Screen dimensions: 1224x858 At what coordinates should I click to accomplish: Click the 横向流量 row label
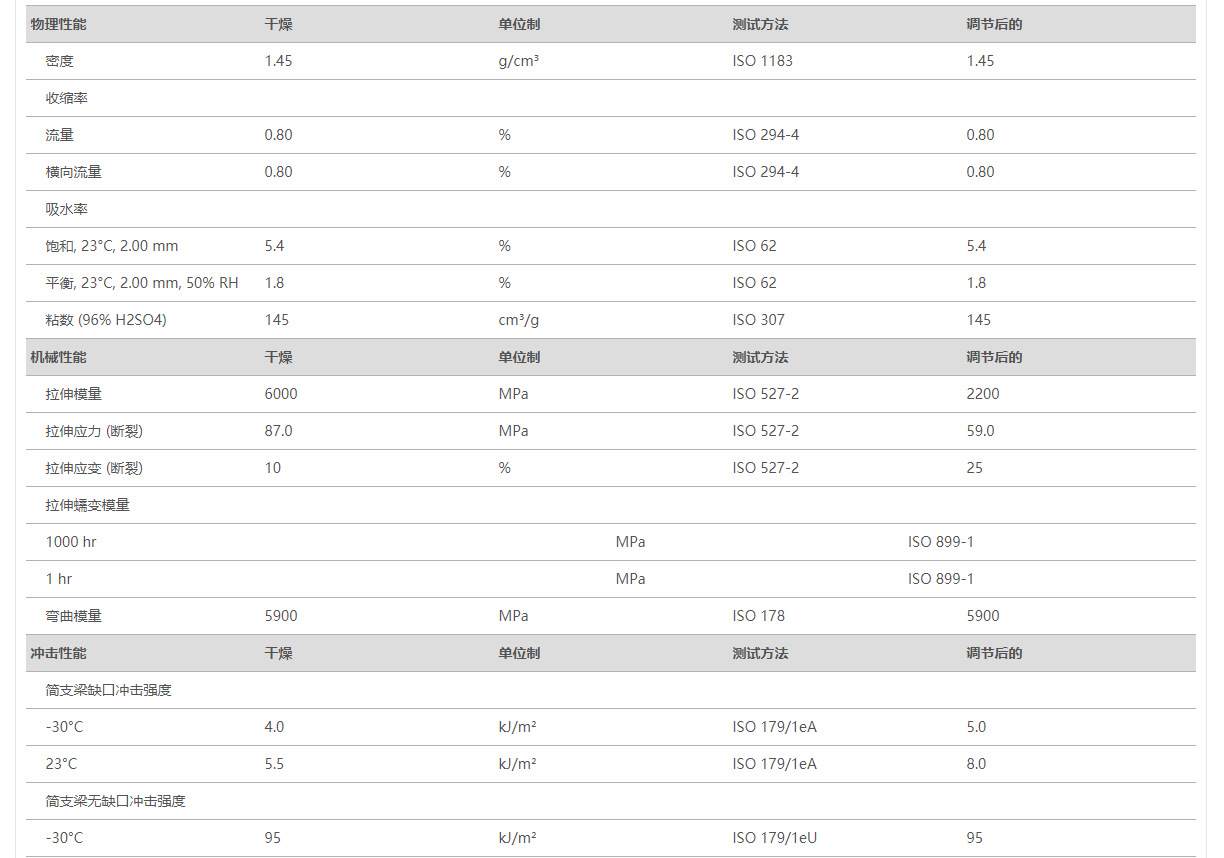(74, 172)
